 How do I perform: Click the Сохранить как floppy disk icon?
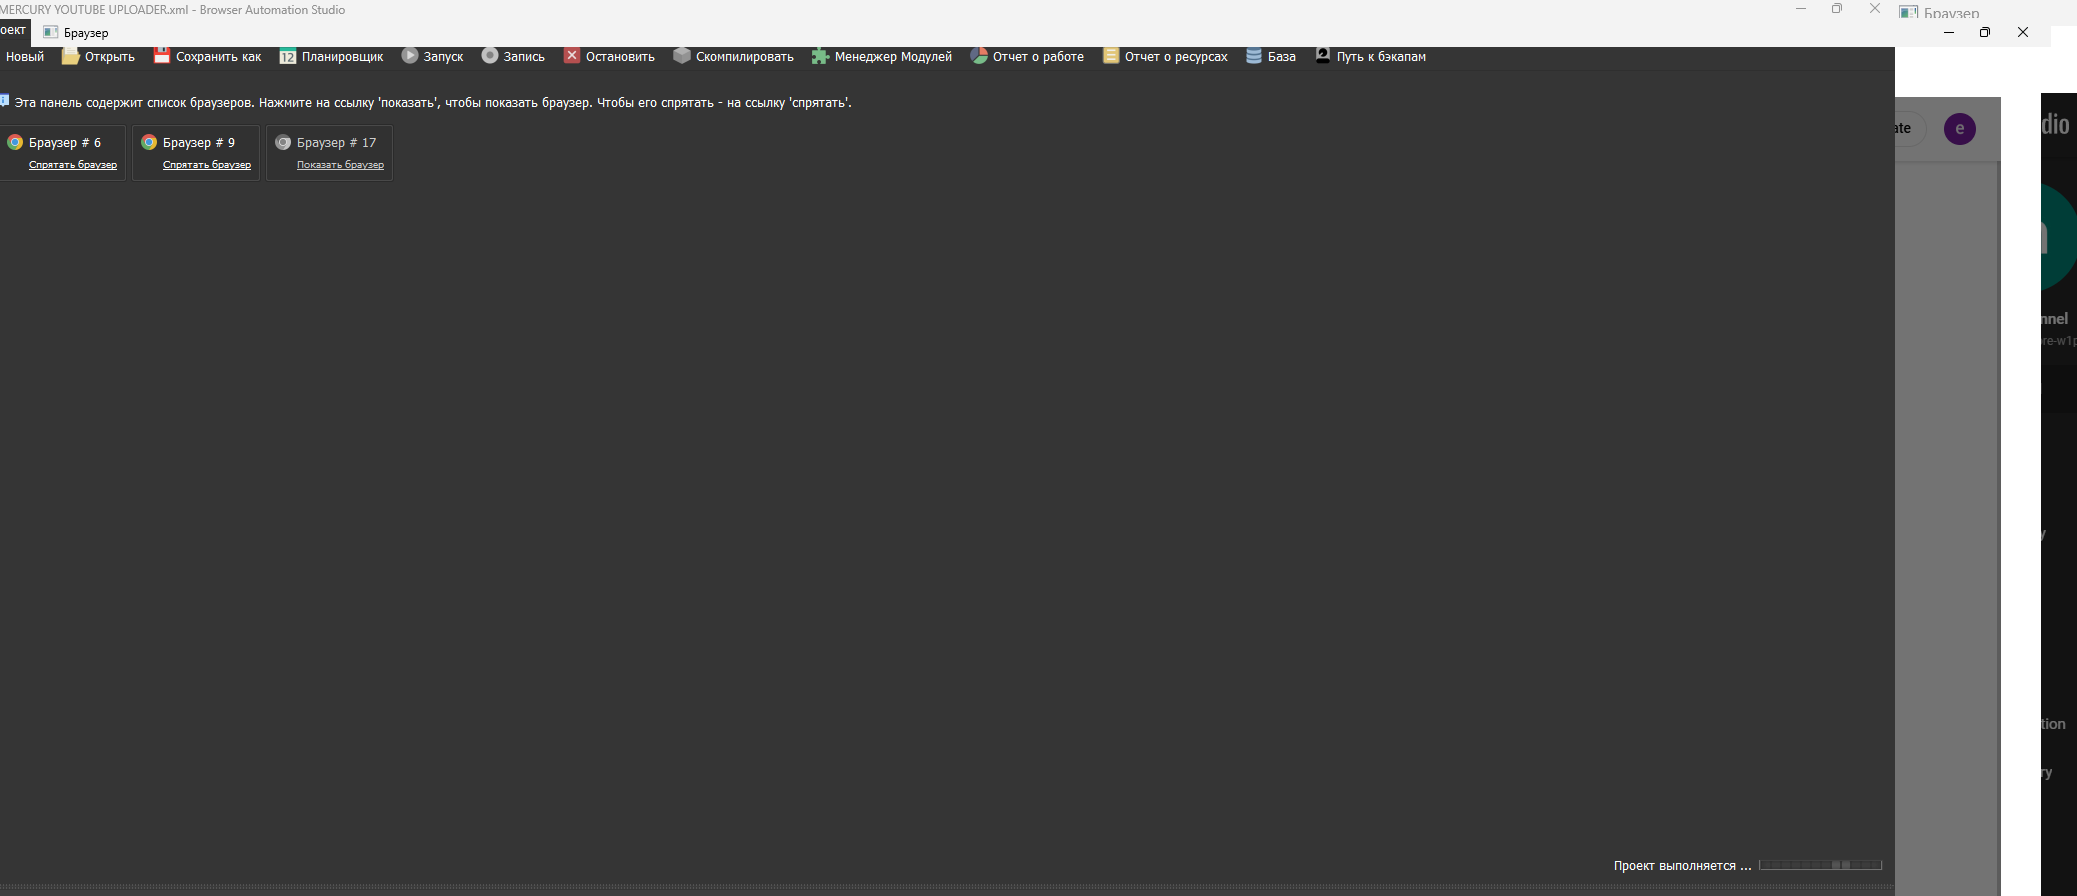[x=162, y=56]
